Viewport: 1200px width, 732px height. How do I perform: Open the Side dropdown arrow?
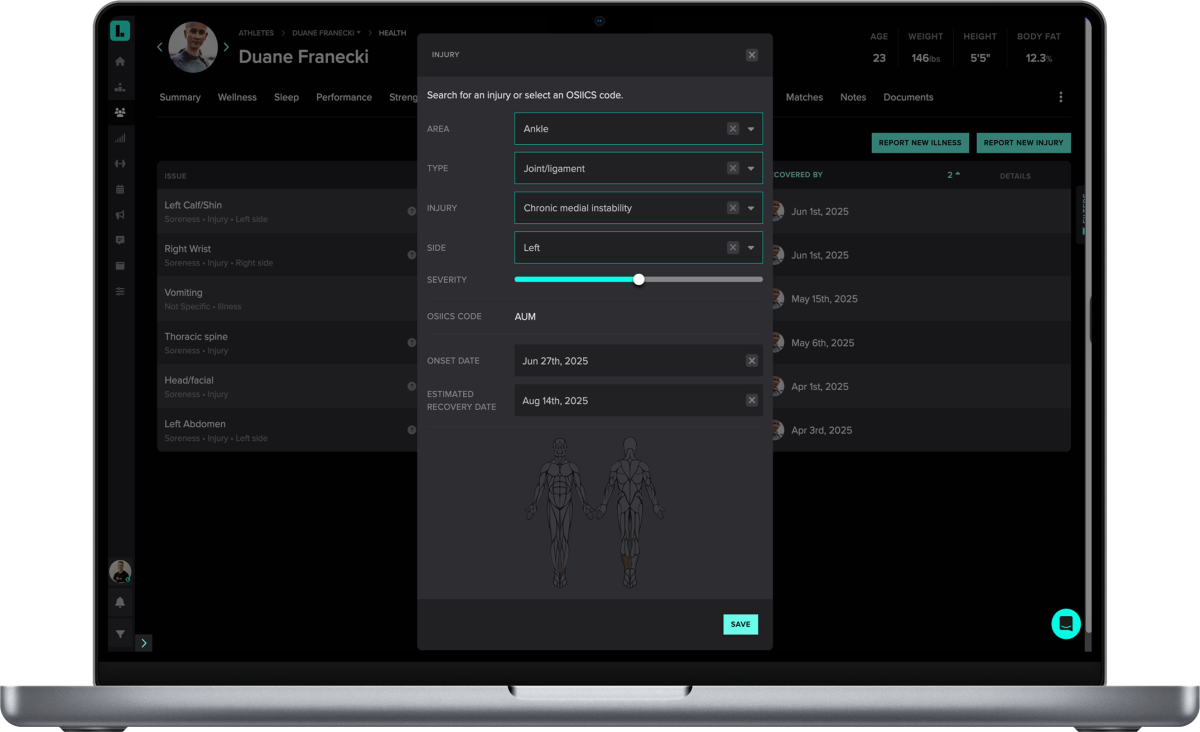tap(751, 248)
